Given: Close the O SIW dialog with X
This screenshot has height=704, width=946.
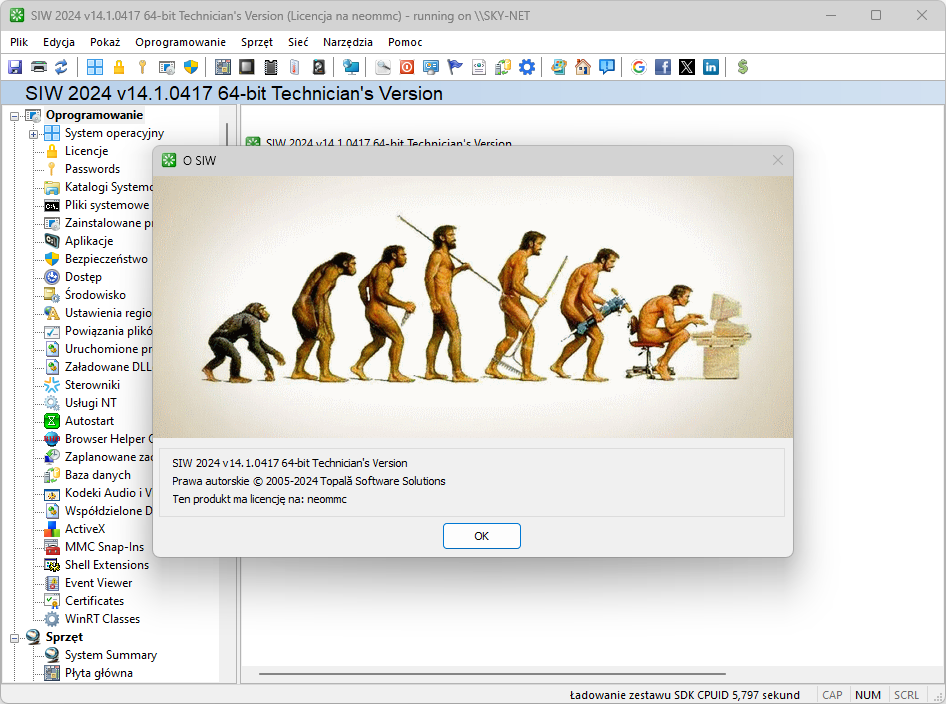Looking at the screenshot, I should pyautogui.click(x=778, y=160).
